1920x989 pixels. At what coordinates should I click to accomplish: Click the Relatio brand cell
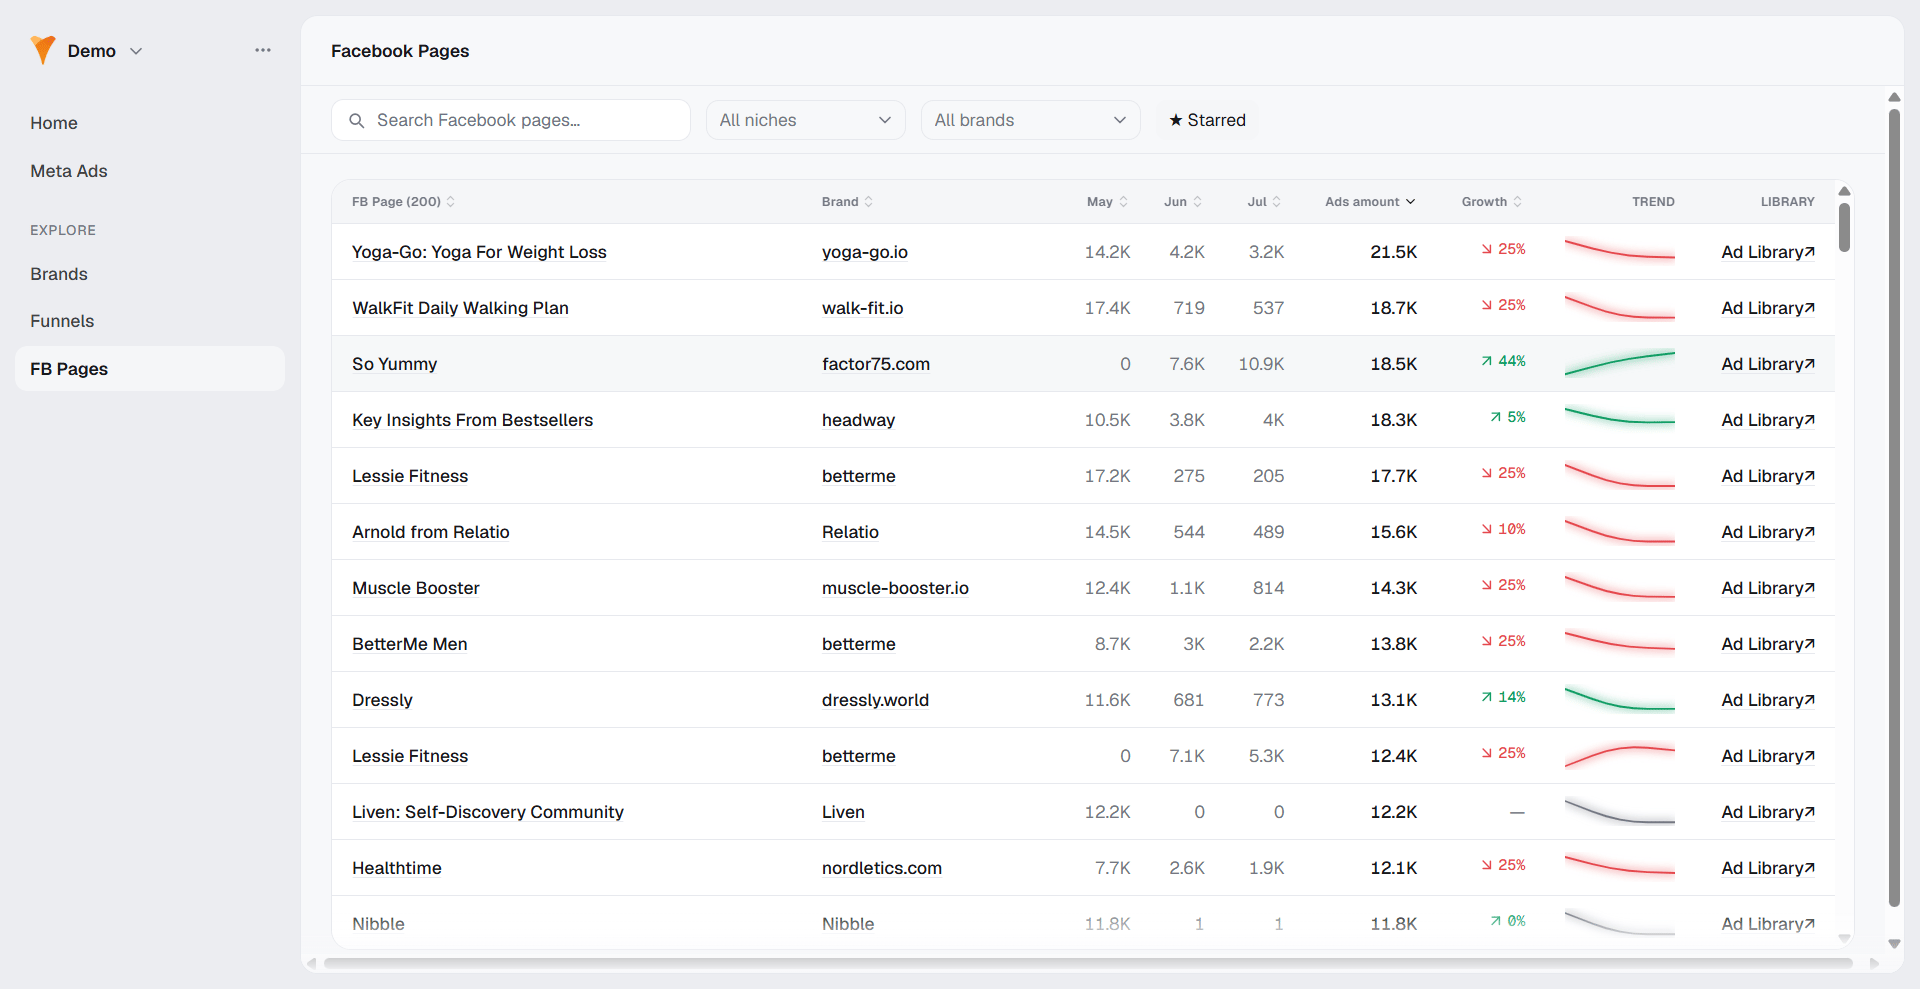point(850,532)
